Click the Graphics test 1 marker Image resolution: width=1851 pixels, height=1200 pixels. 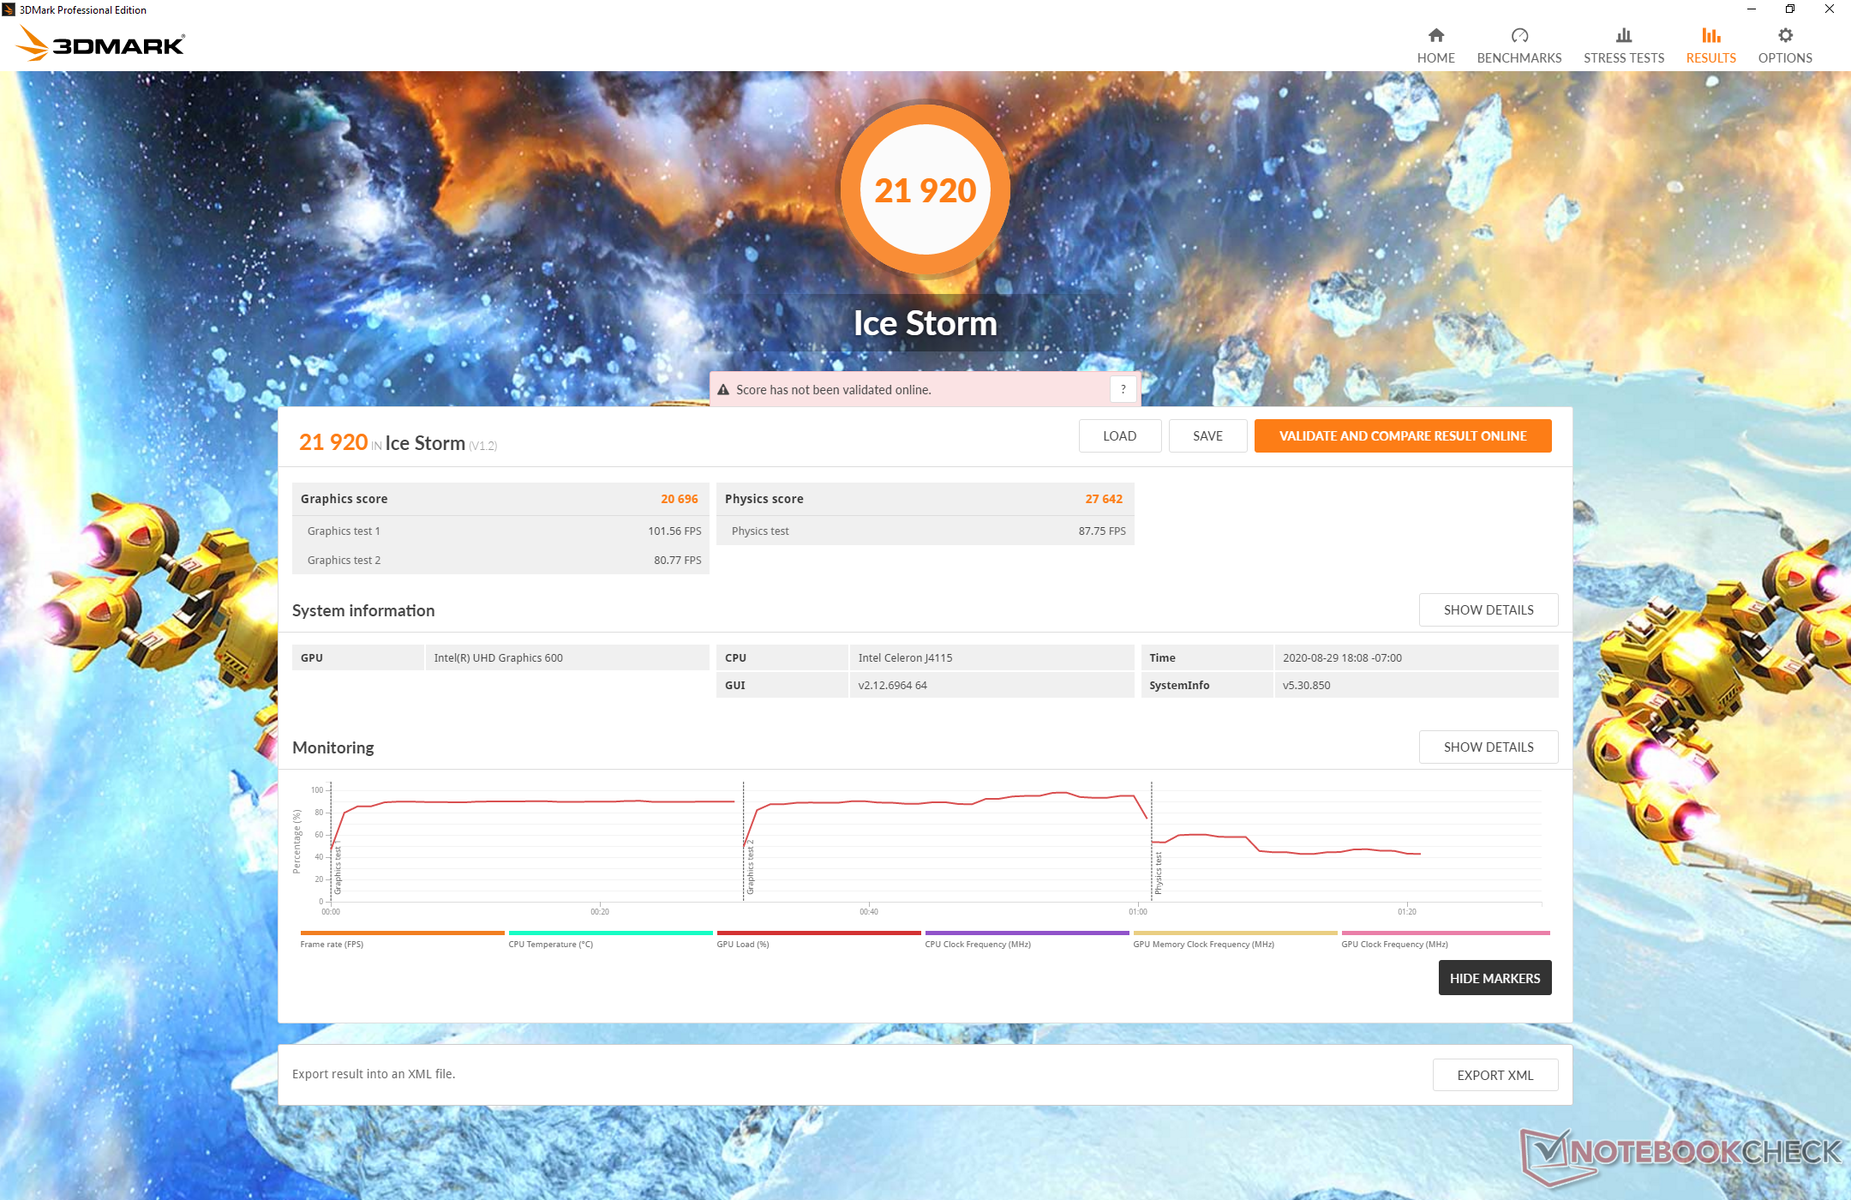click(338, 869)
